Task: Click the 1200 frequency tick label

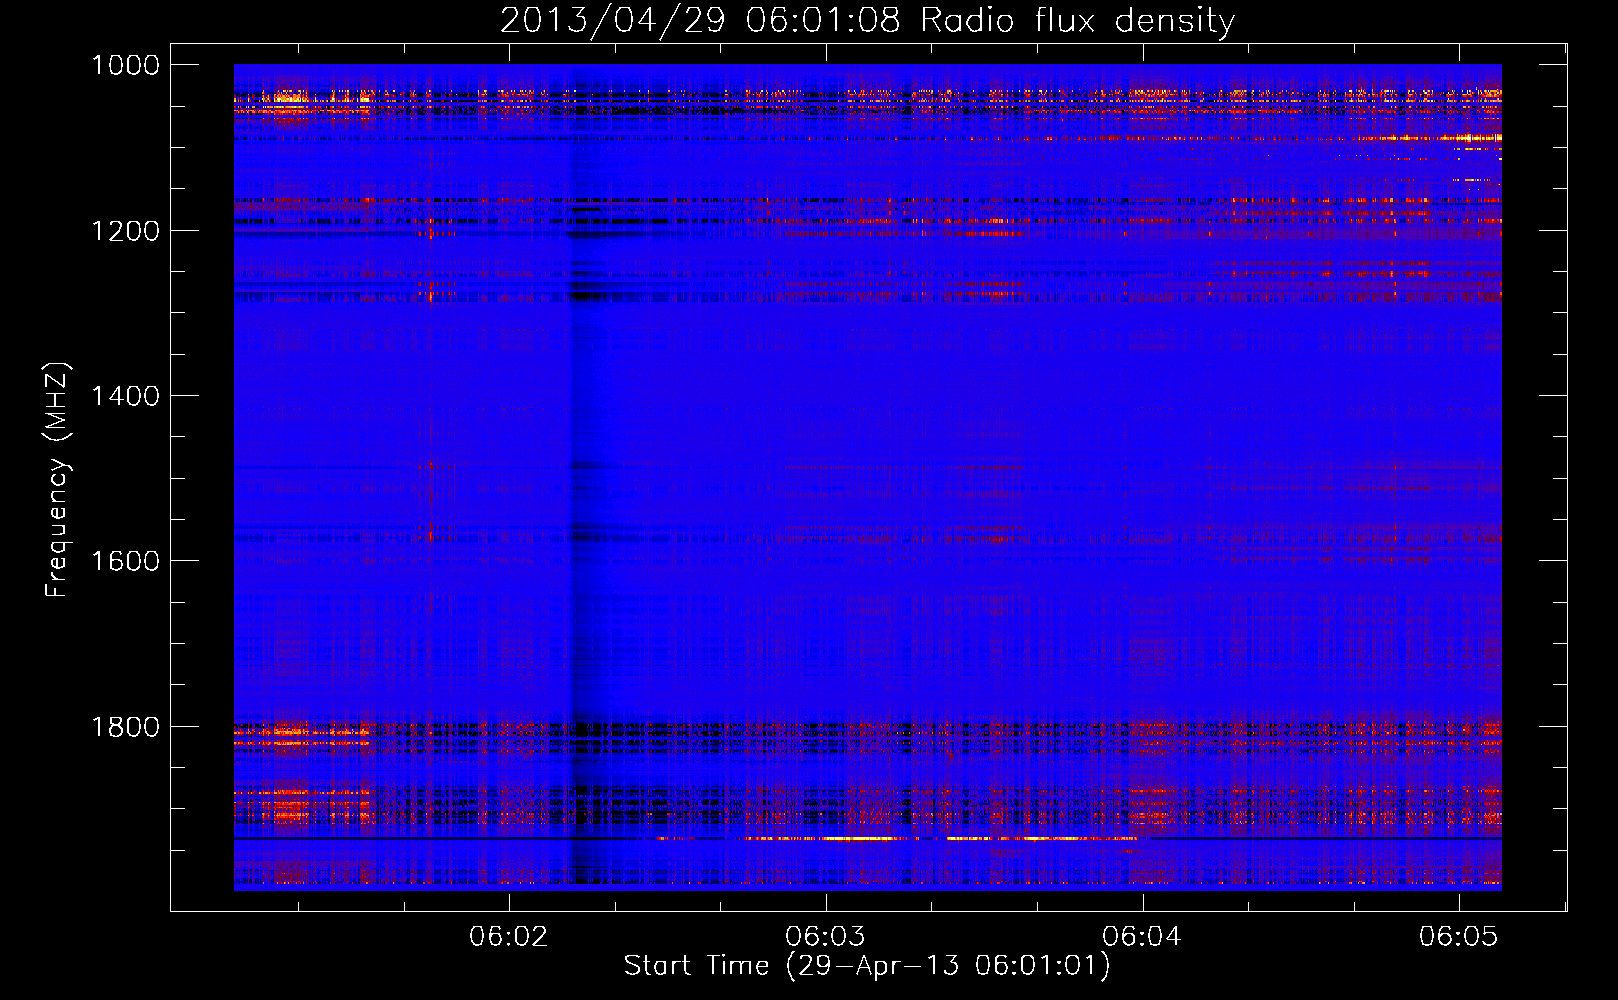Action: (126, 231)
